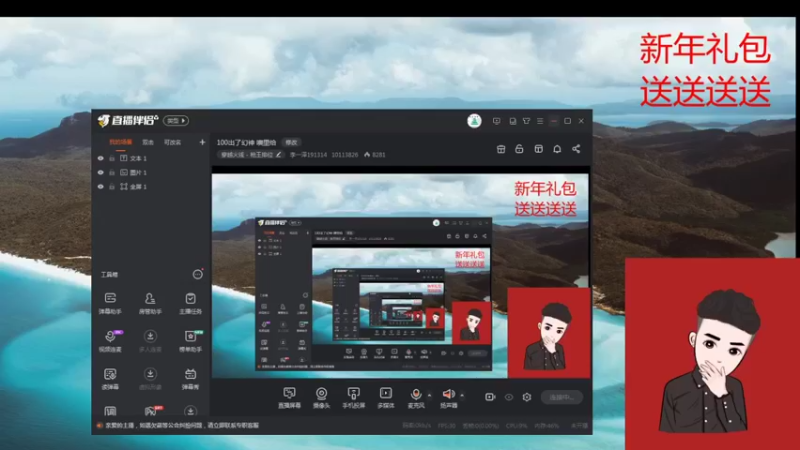Add a 摄像头 camera source
This screenshot has height=450, width=800.
click(x=321, y=397)
